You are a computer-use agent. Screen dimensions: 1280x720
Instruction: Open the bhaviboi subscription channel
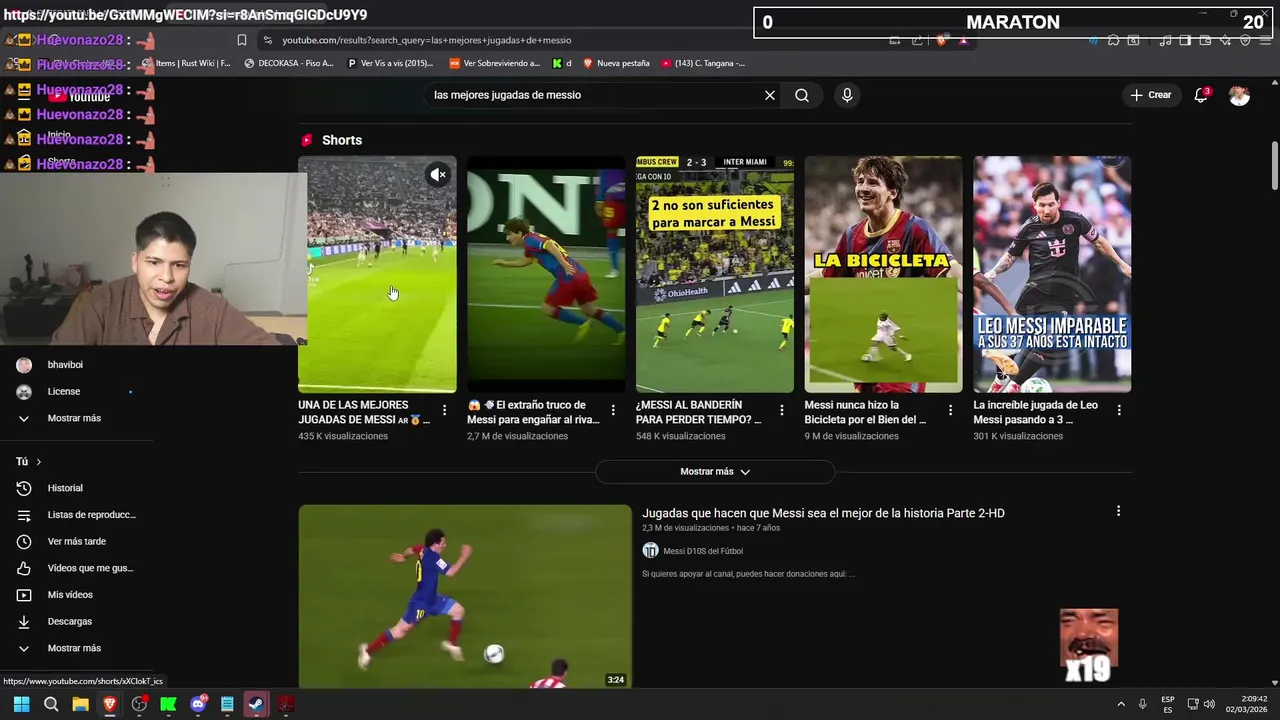[x=65, y=365]
